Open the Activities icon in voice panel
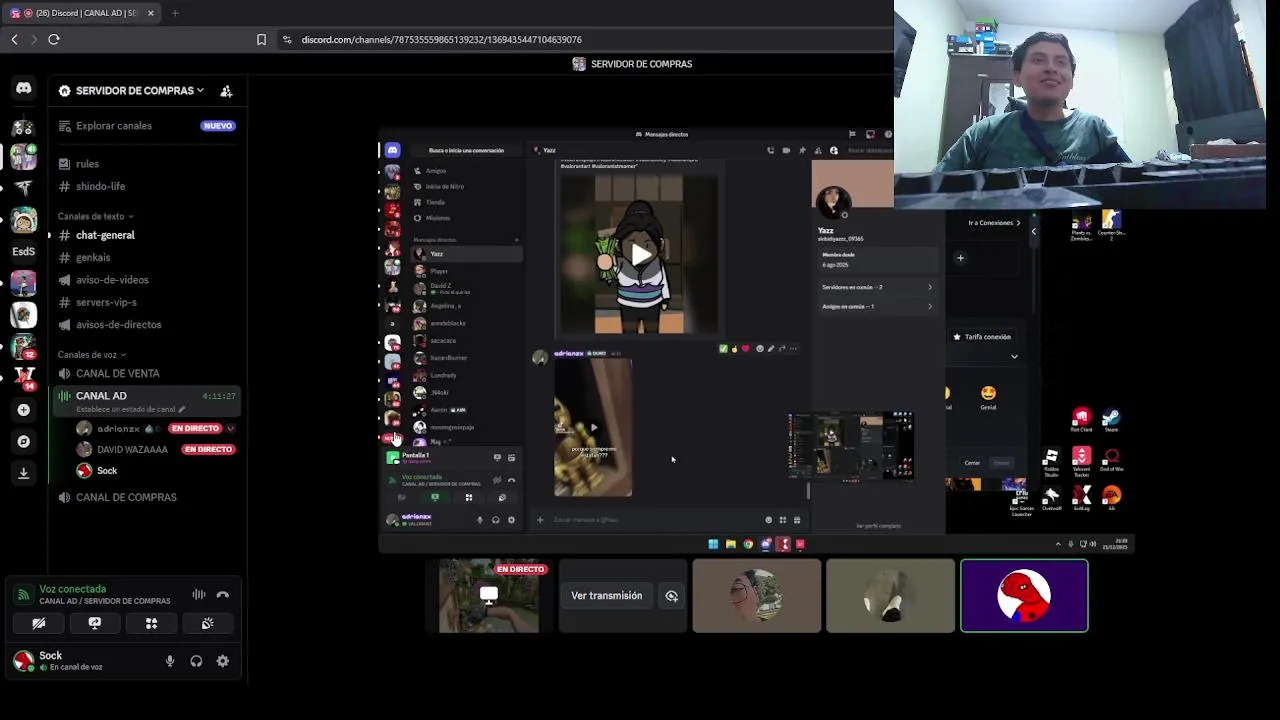Screen dimensions: 1280x720 151,623
